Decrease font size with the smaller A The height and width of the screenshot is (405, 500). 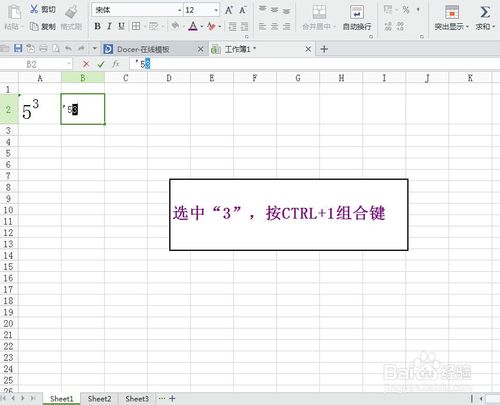(x=243, y=10)
